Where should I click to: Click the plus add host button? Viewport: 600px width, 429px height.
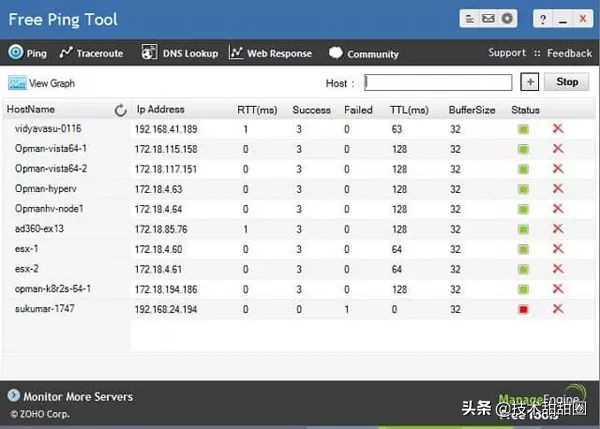(x=530, y=82)
